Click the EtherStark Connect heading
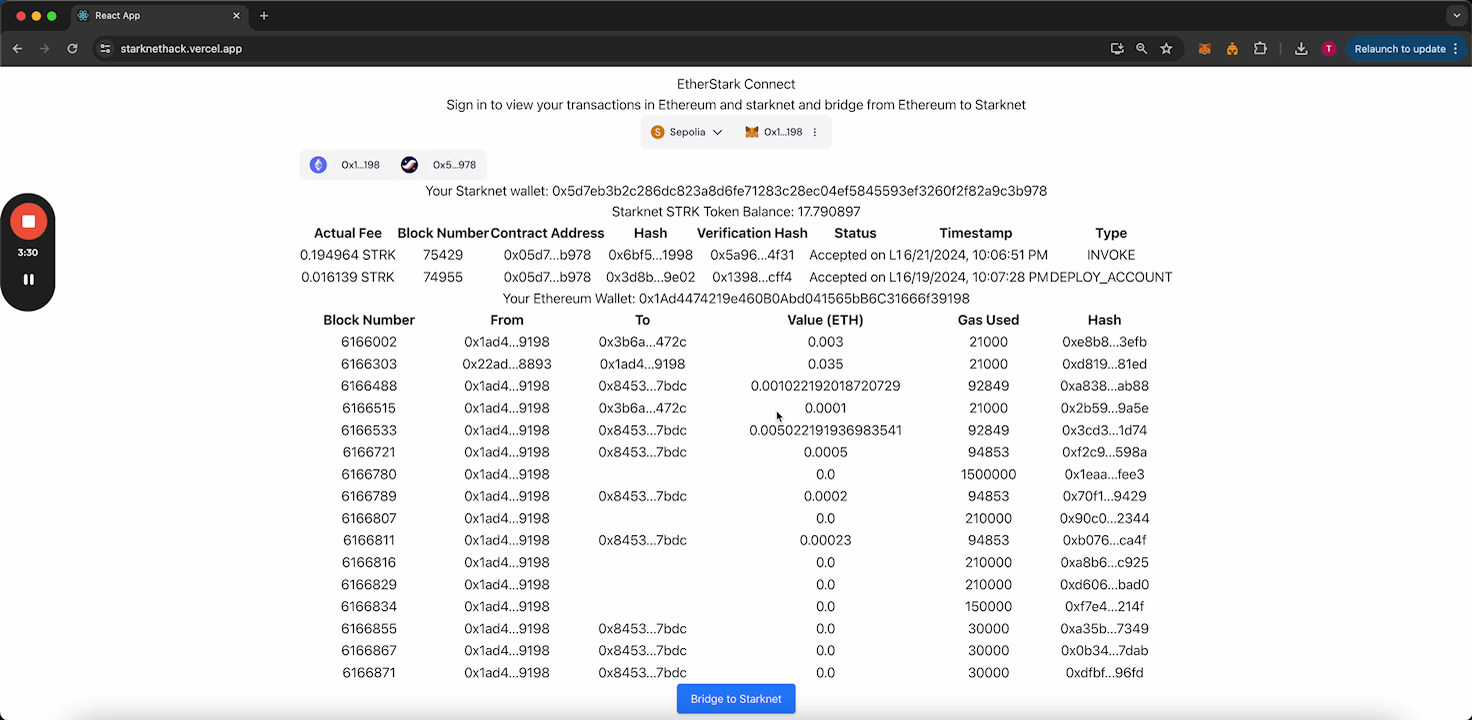Screen dimensions: 1472x720 pyautogui.click(x=736, y=84)
